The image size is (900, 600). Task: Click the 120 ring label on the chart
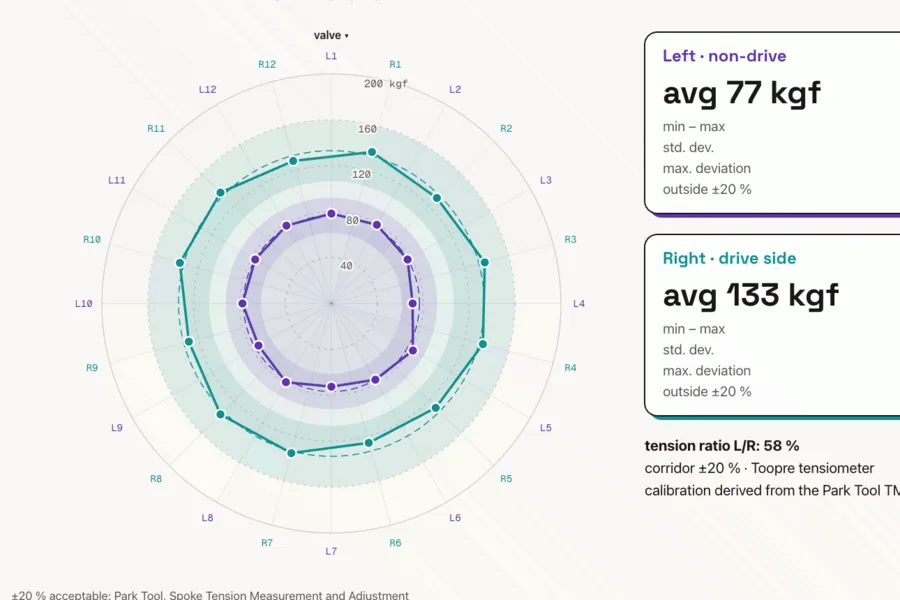pyautogui.click(x=361, y=174)
